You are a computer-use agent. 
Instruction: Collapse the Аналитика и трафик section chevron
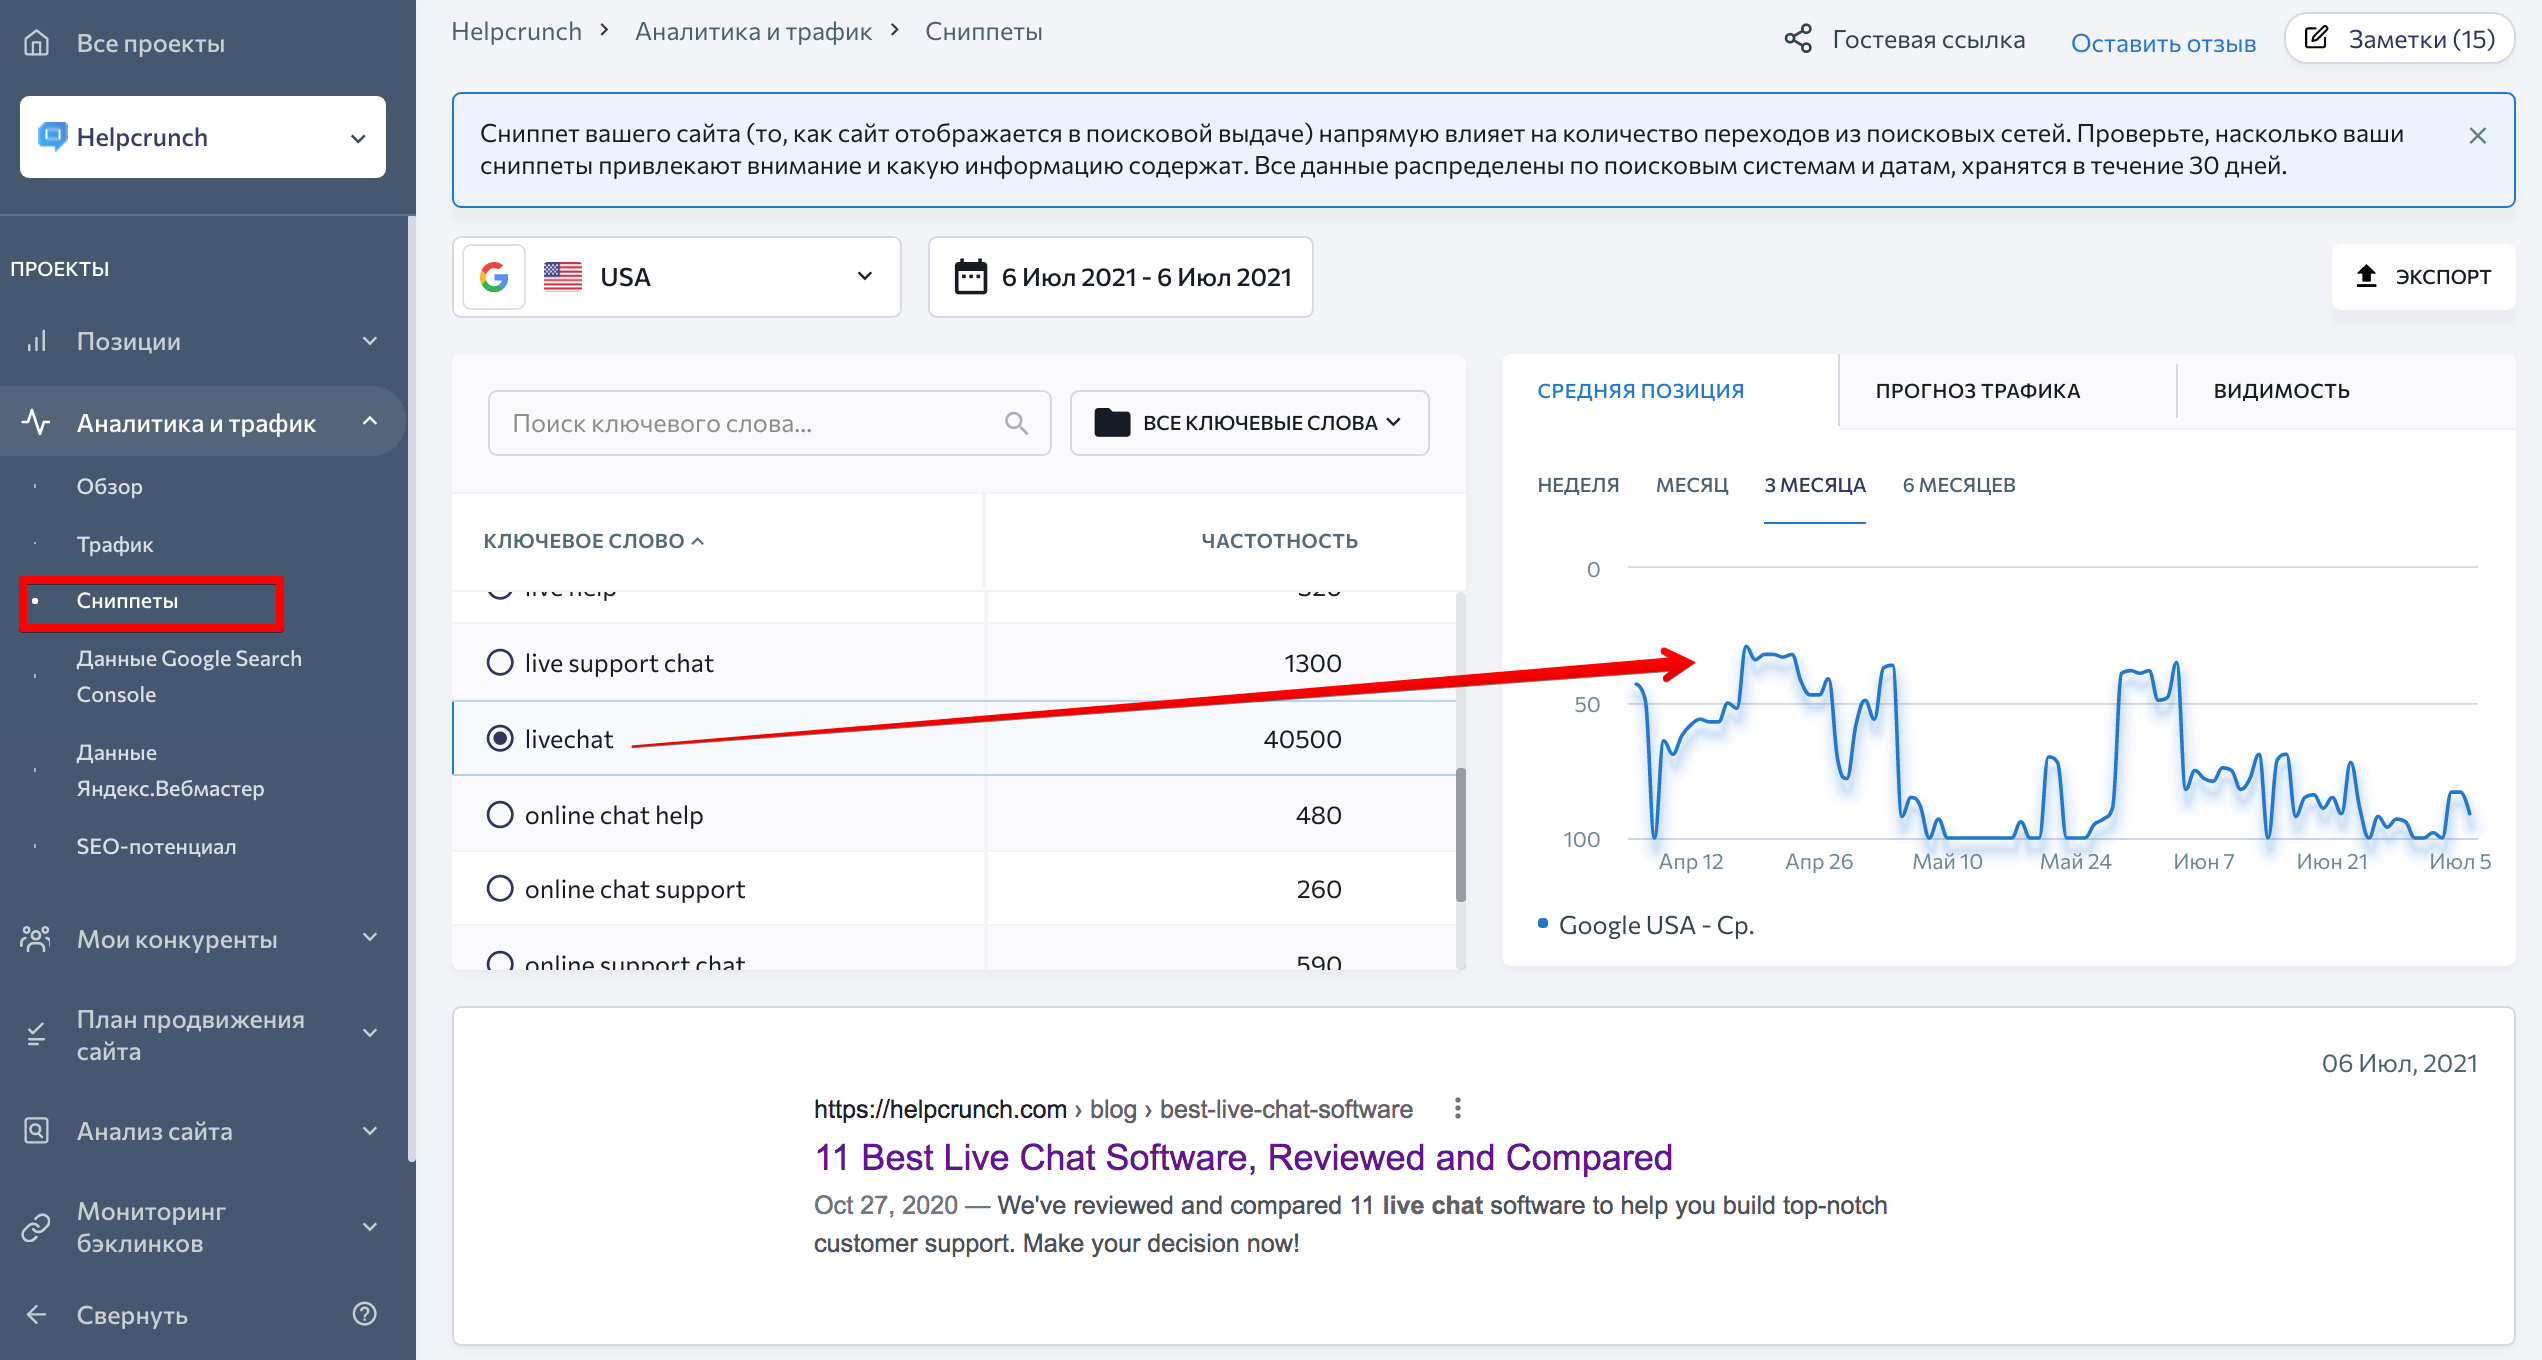[x=370, y=421]
